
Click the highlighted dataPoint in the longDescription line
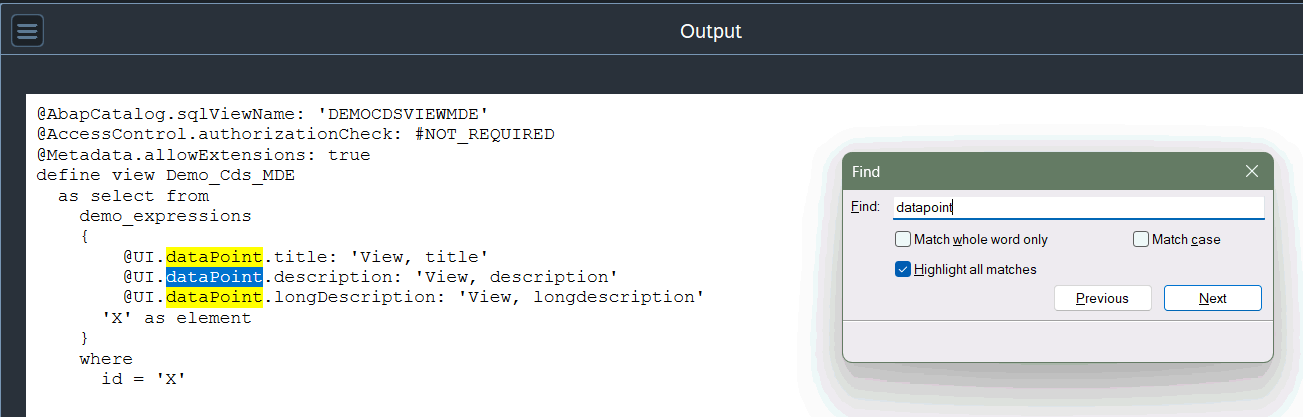214,297
